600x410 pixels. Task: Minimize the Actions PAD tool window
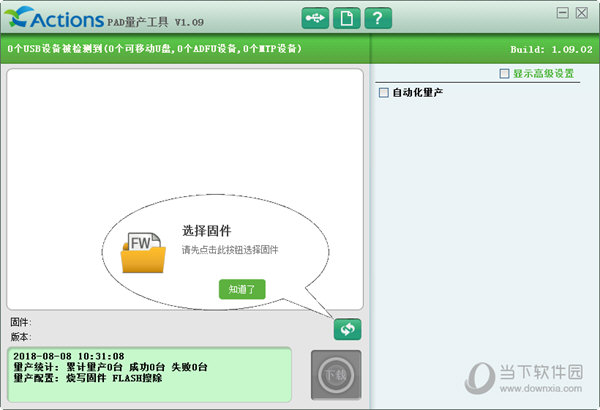click(562, 13)
